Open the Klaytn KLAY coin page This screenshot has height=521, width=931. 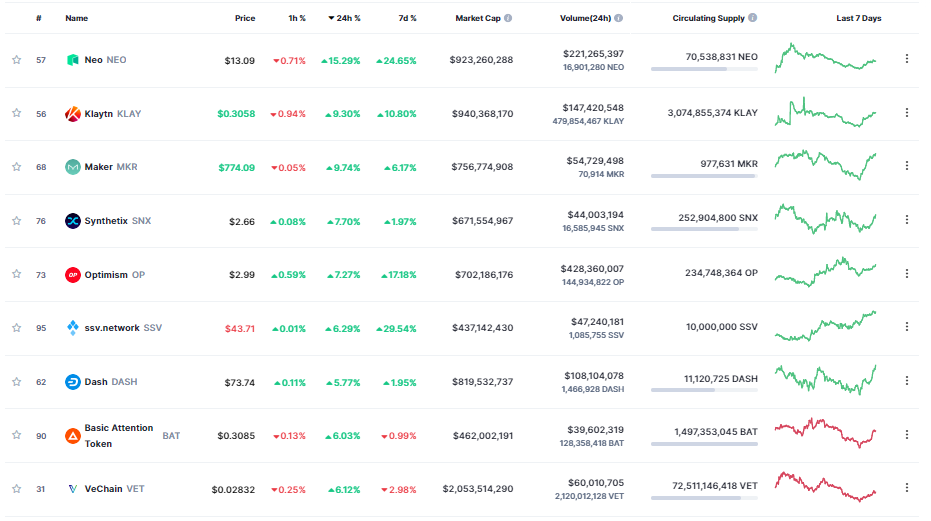point(113,113)
